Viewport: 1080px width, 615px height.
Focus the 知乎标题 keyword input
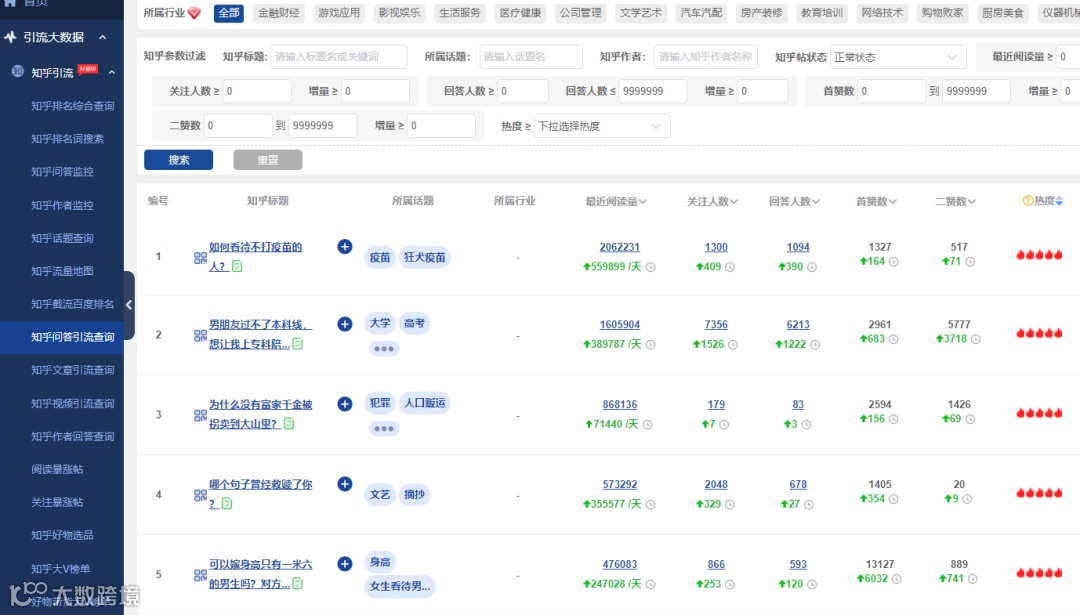339,57
